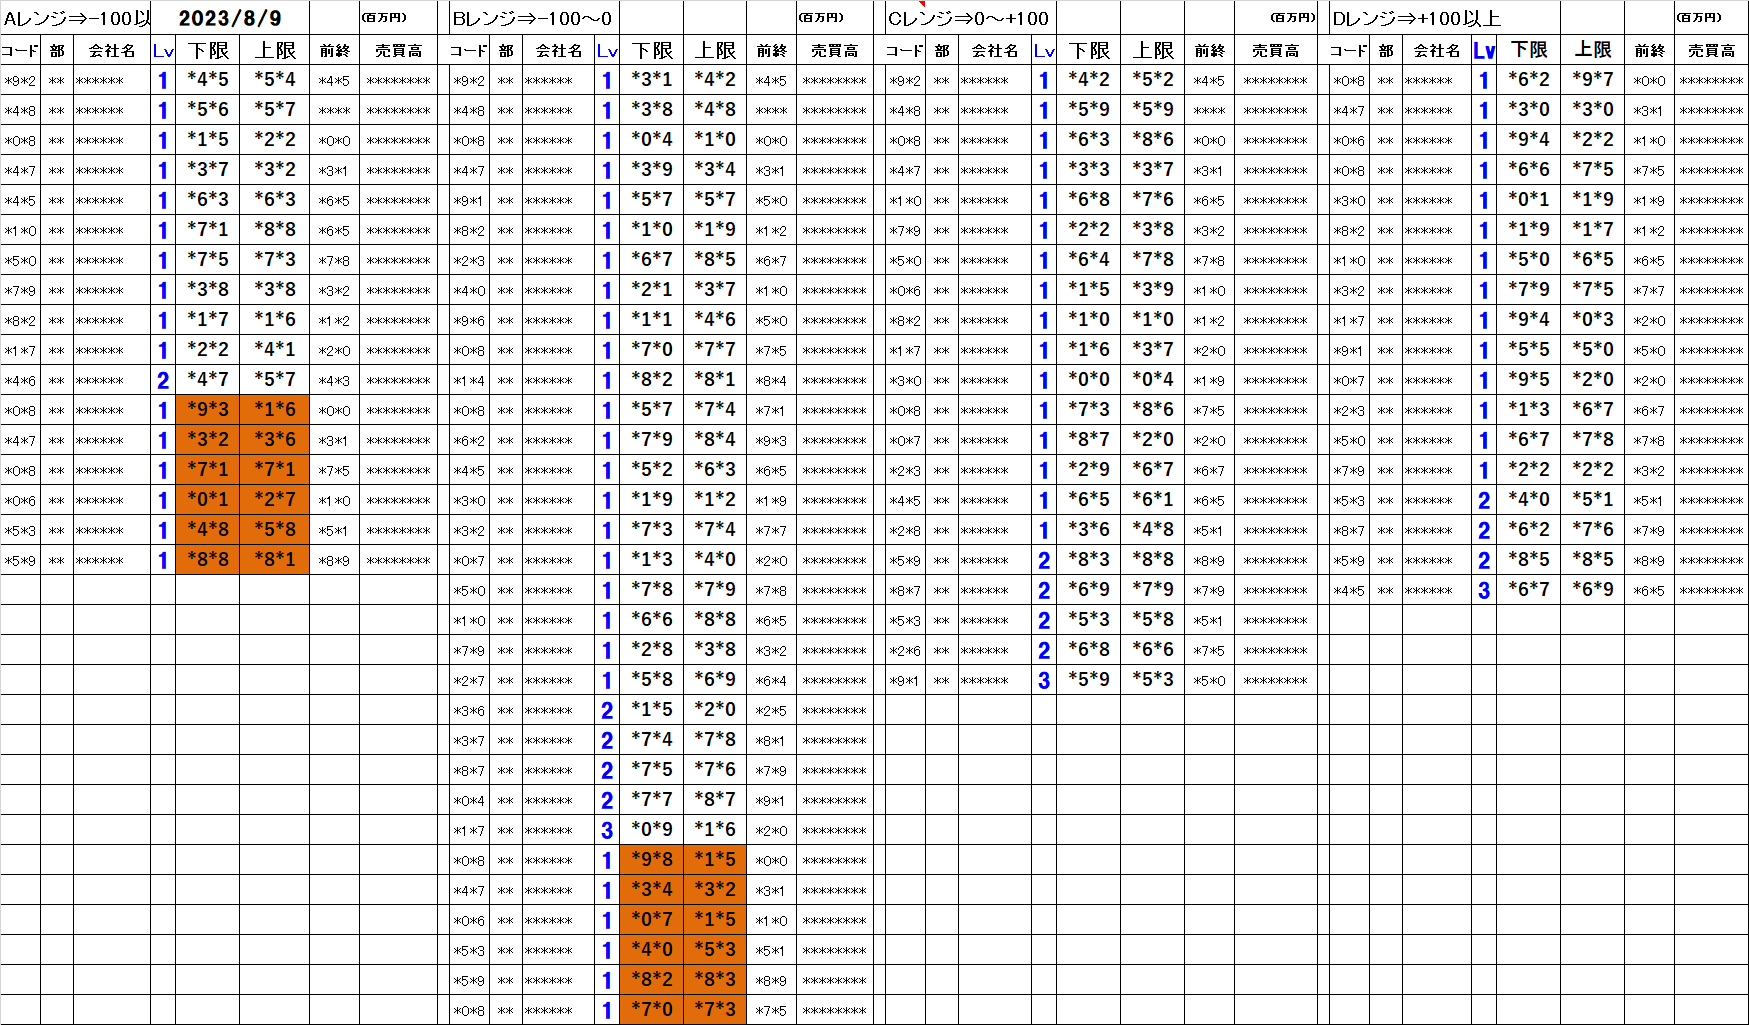Image resolution: width=1749 pixels, height=1025 pixels.
Task: Select orange cell *3*6 in A range 上限
Action: click(x=275, y=440)
